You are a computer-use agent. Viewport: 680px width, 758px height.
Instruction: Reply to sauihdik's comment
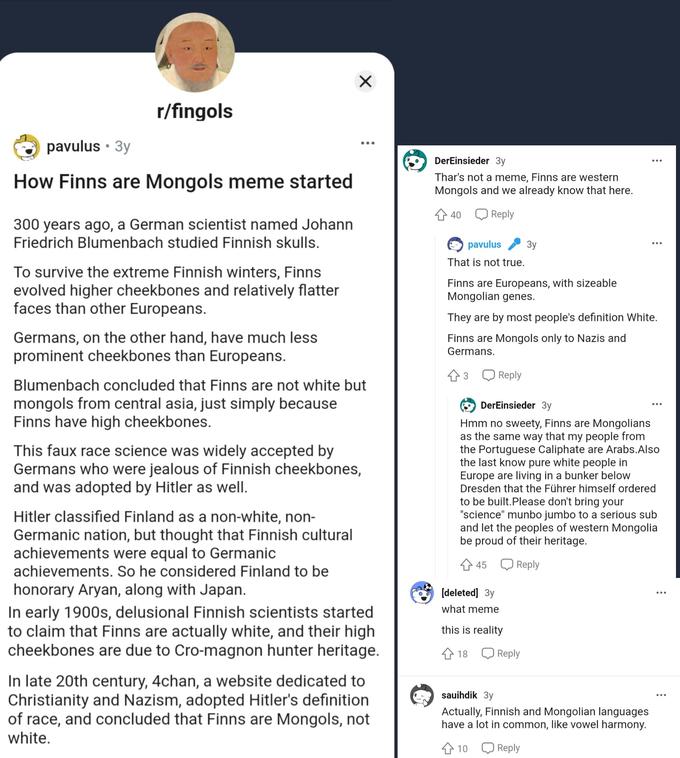click(x=500, y=747)
